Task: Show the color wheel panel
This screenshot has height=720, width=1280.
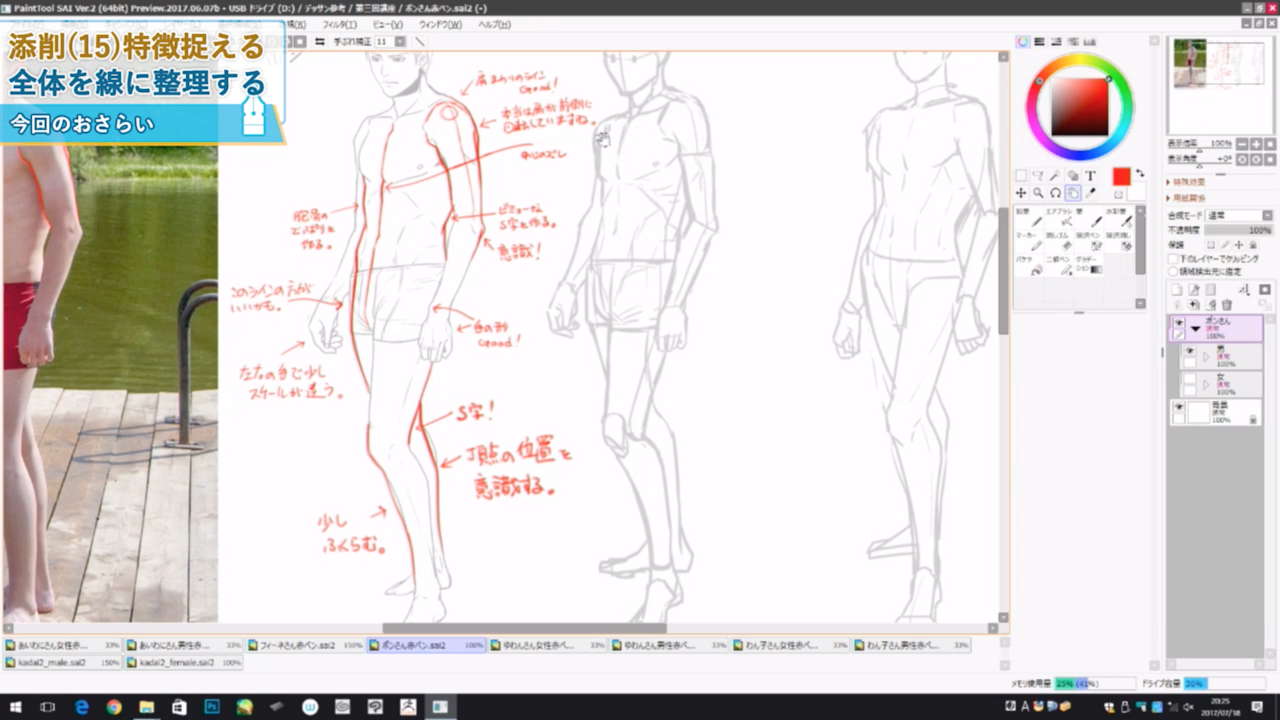Action: [x=1023, y=42]
